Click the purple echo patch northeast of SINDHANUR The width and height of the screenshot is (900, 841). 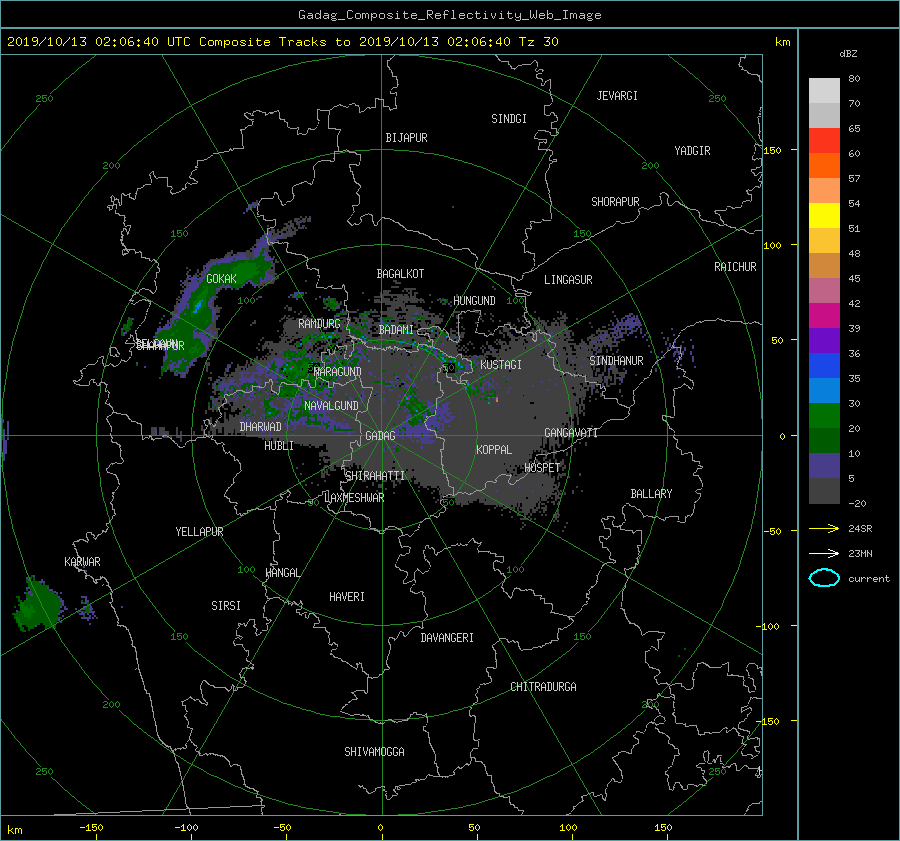click(627, 325)
